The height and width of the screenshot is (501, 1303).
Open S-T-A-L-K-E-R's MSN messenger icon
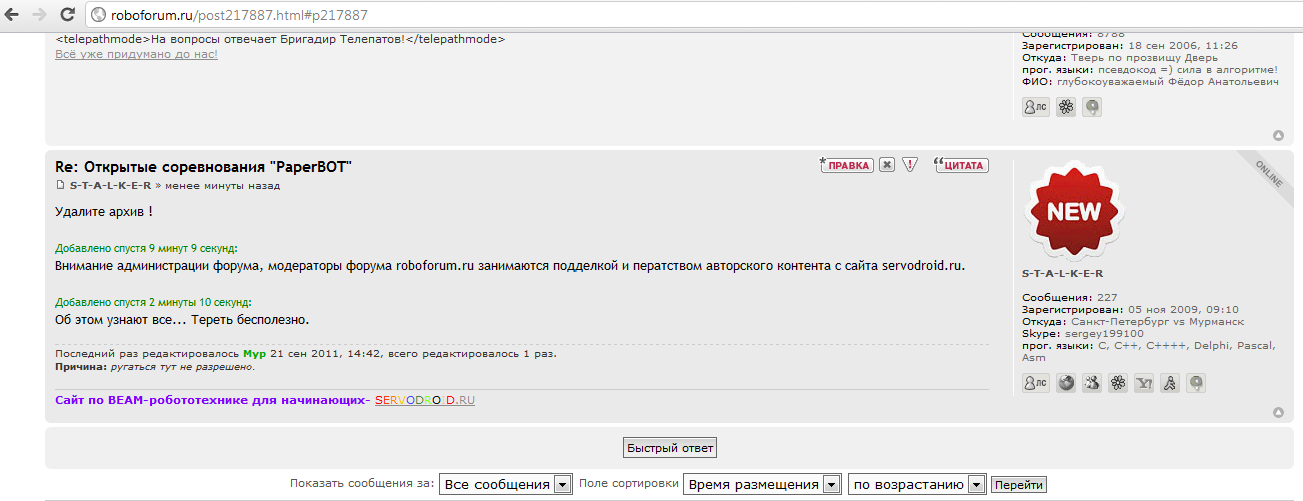point(1092,383)
